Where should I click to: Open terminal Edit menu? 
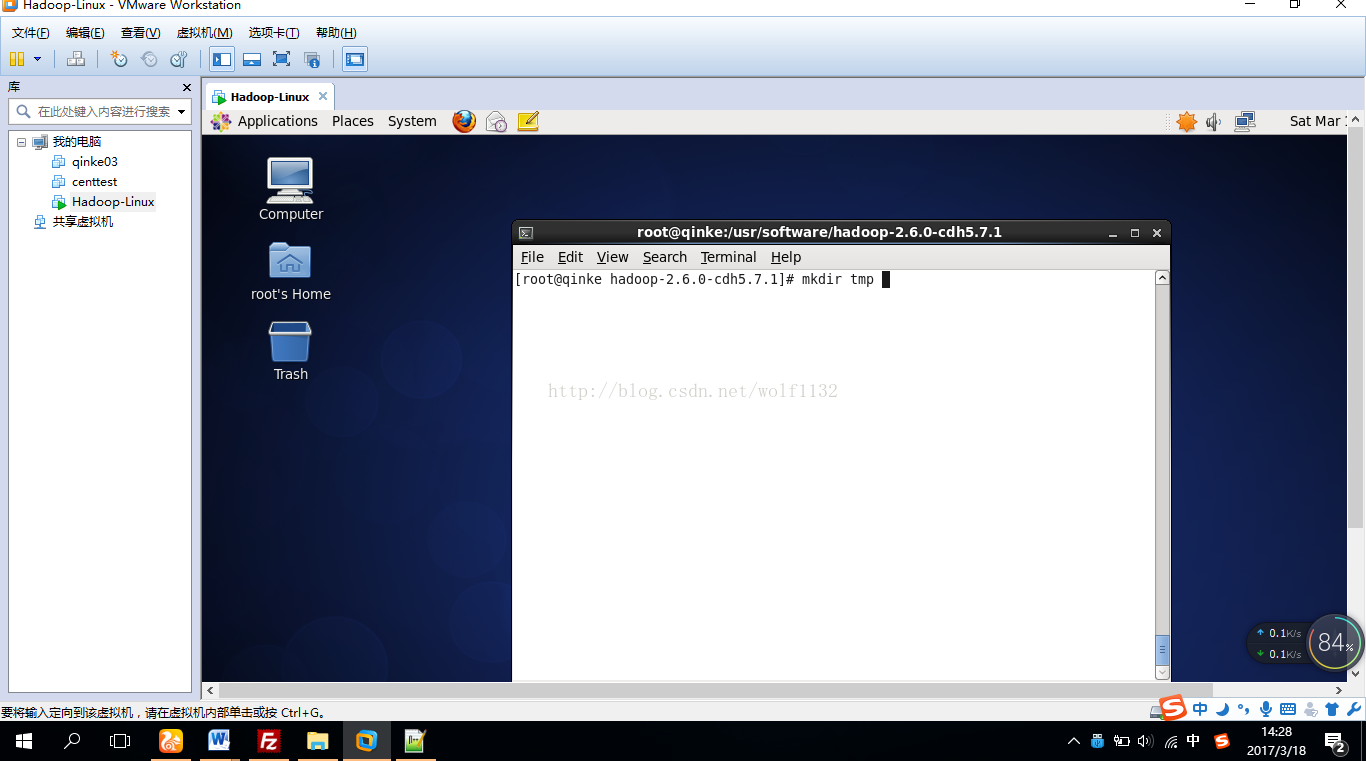(x=570, y=257)
